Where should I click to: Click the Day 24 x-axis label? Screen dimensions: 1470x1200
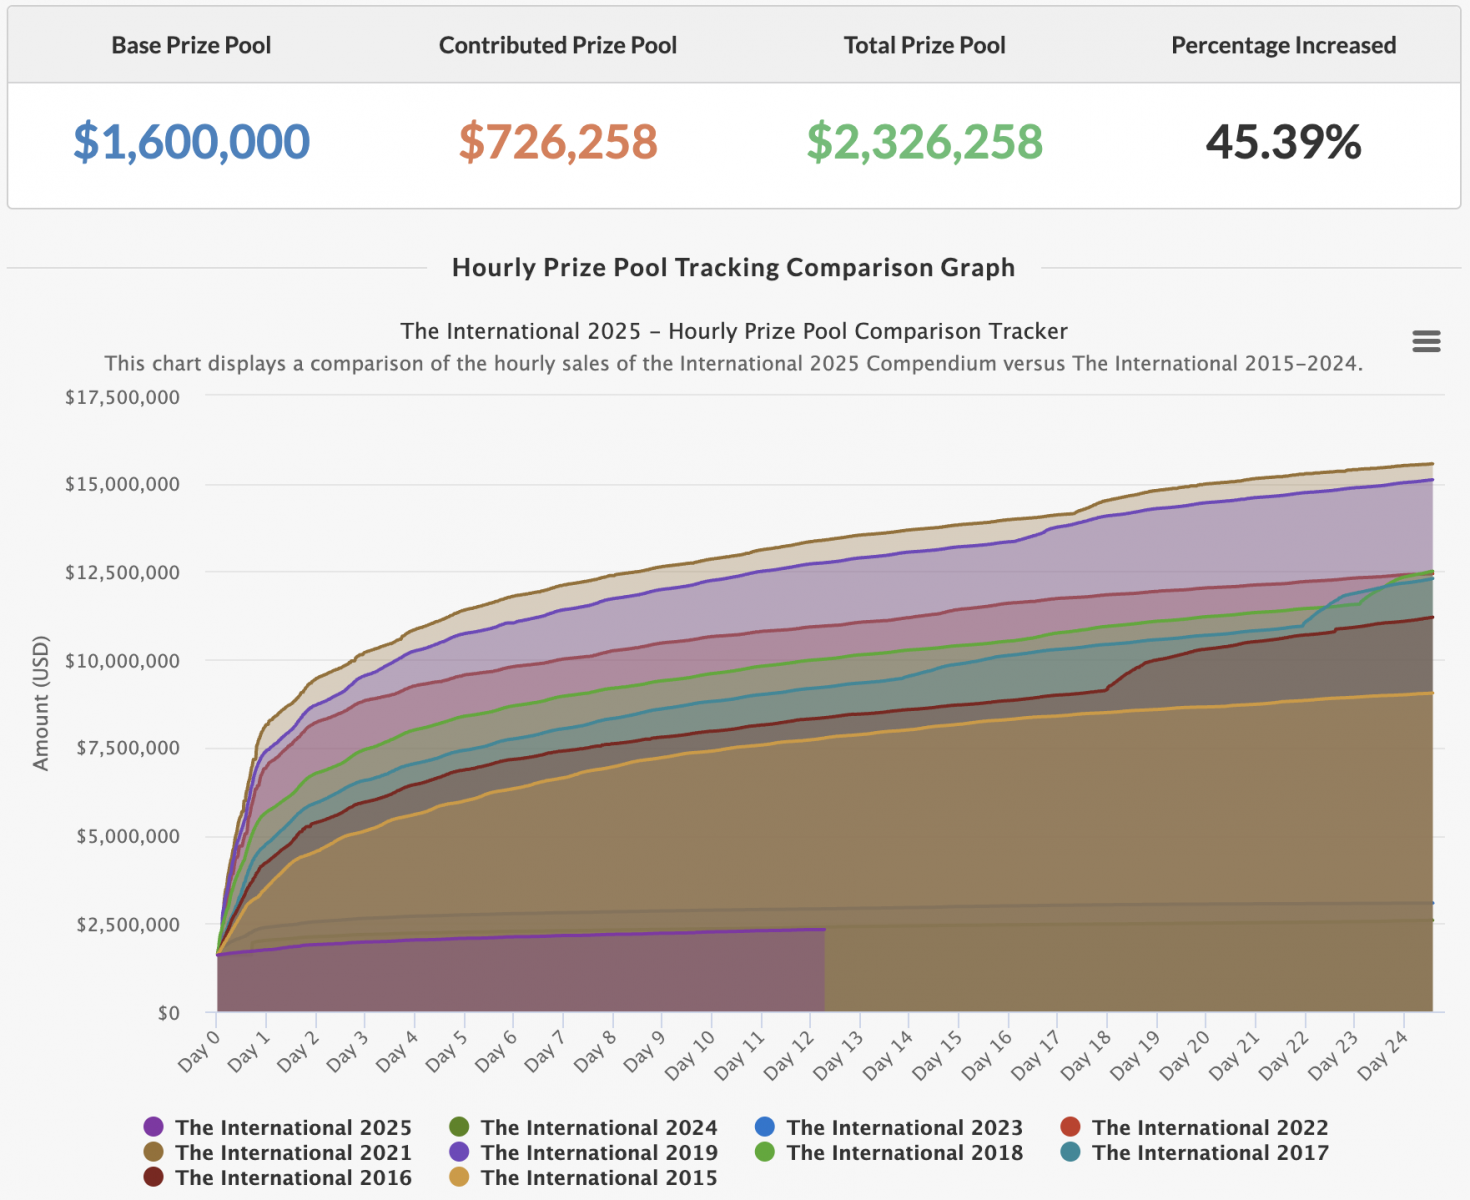tap(1382, 1054)
